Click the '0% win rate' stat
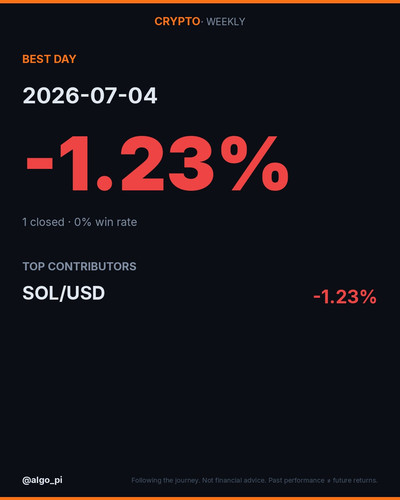 point(105,222)
